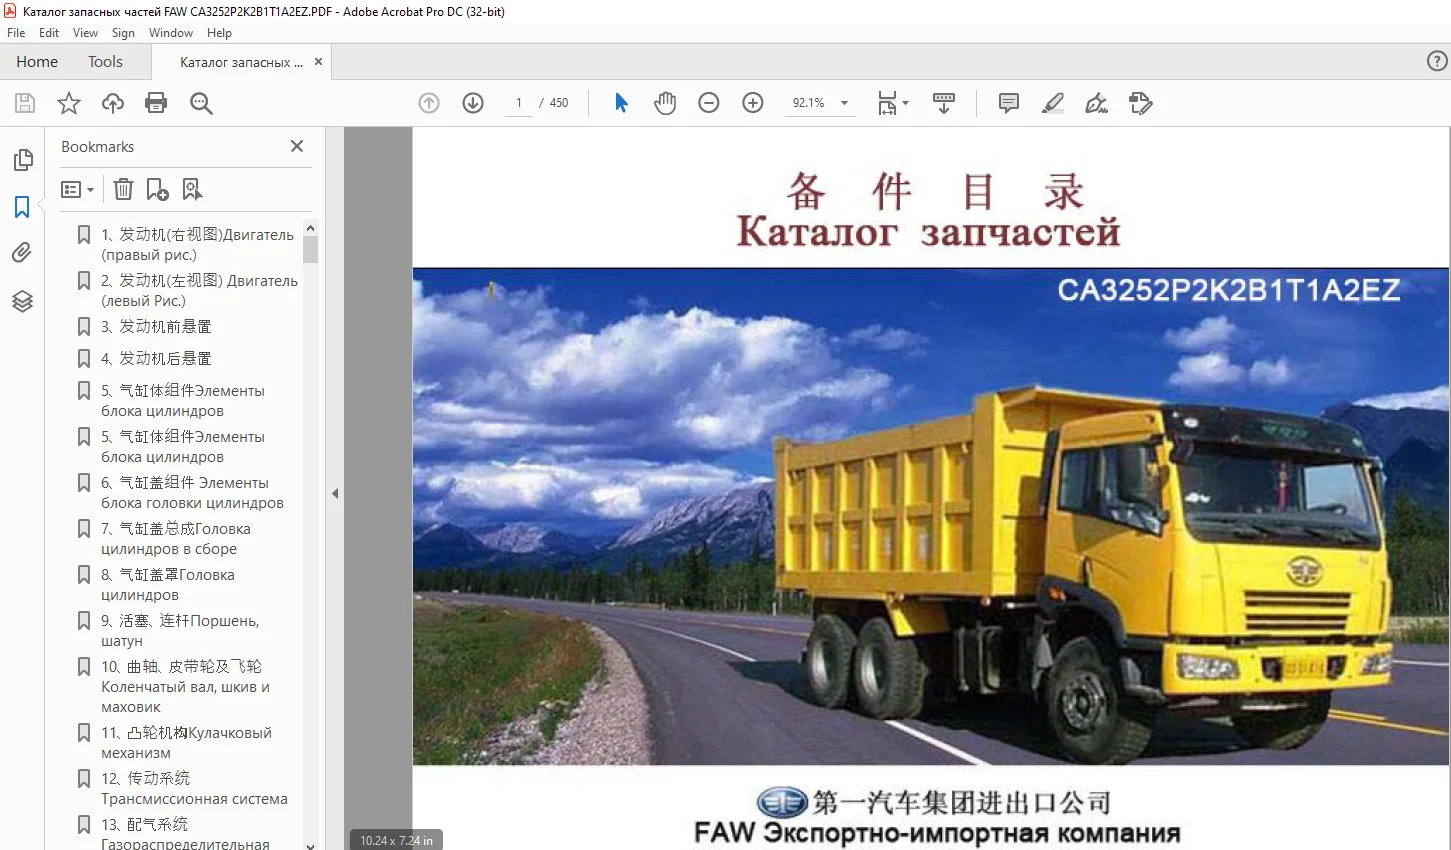Screen dimensions: 1451x850
Task: Open the fit page options tool
Action: tap(892, 103)
